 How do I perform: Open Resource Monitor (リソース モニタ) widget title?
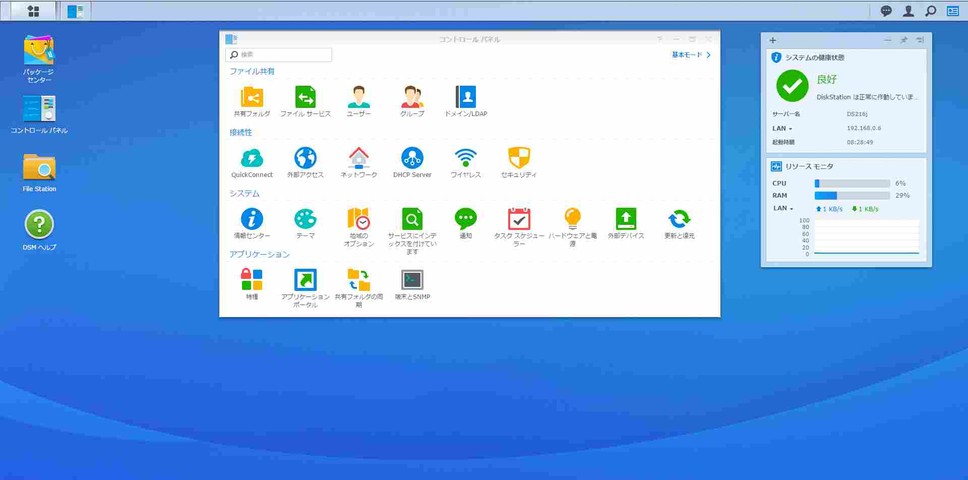click(x=809, y=167)
